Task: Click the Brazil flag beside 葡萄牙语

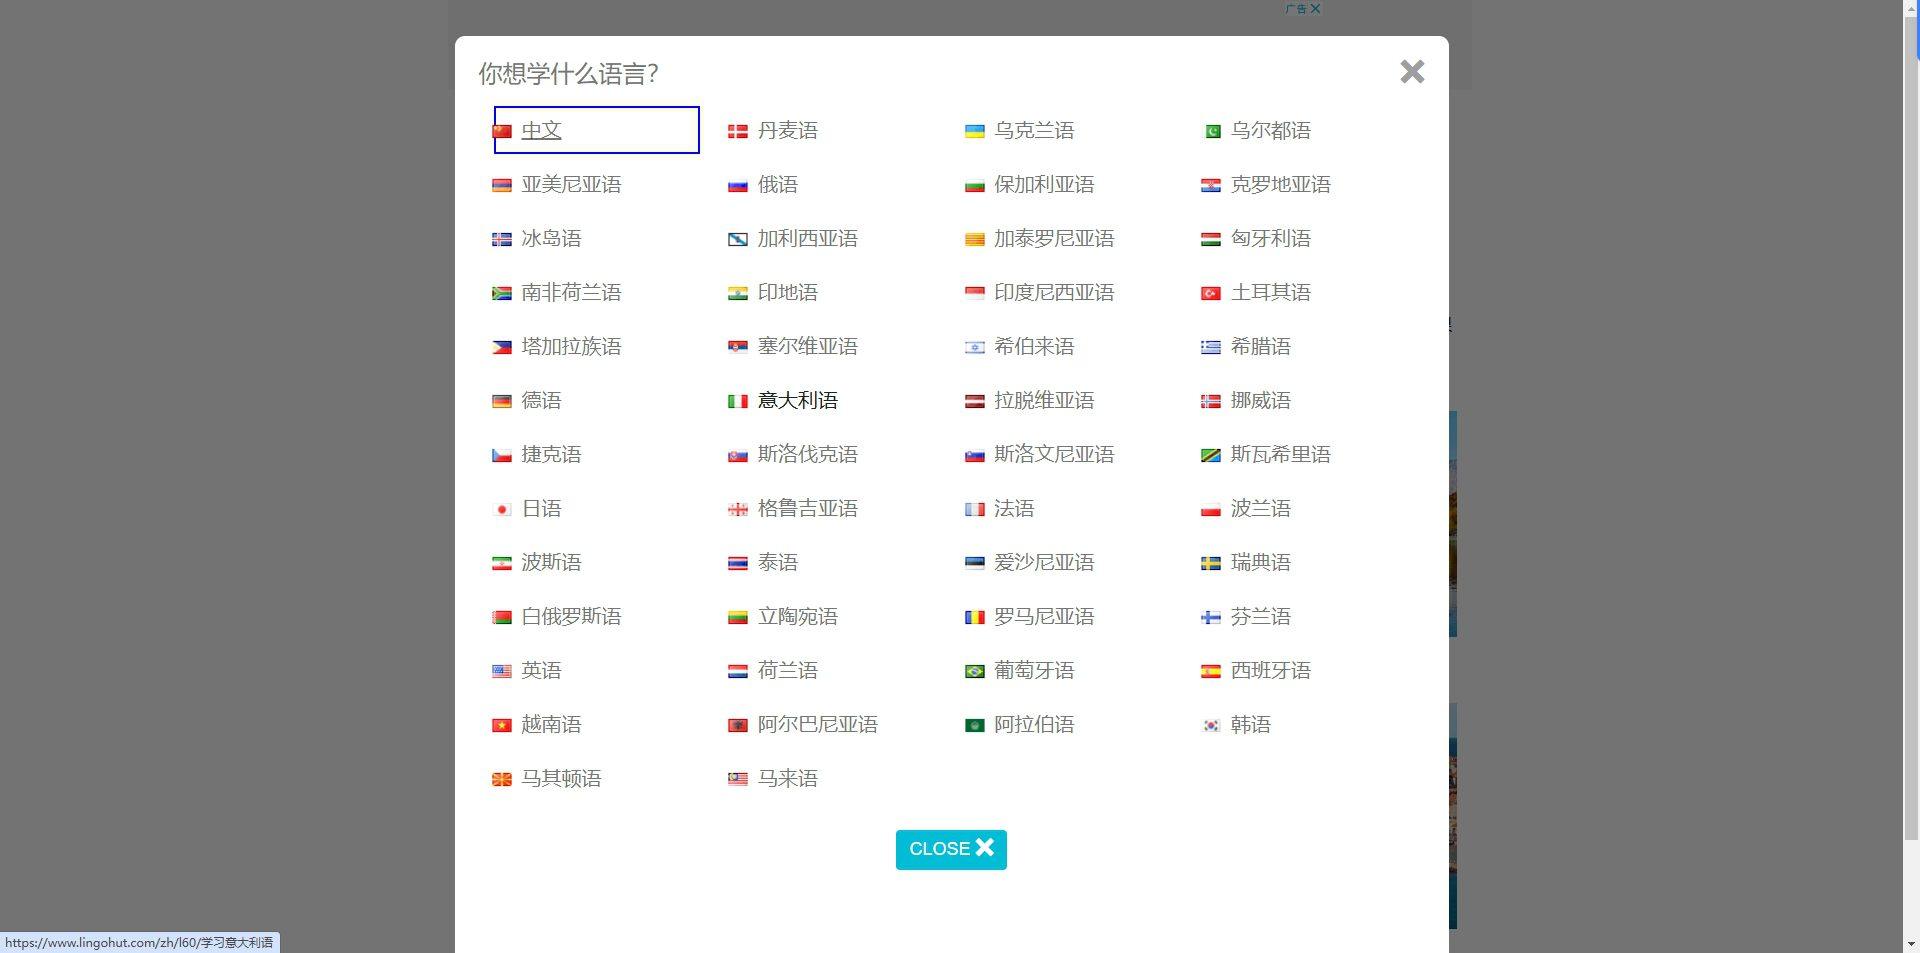Action: 974,672
